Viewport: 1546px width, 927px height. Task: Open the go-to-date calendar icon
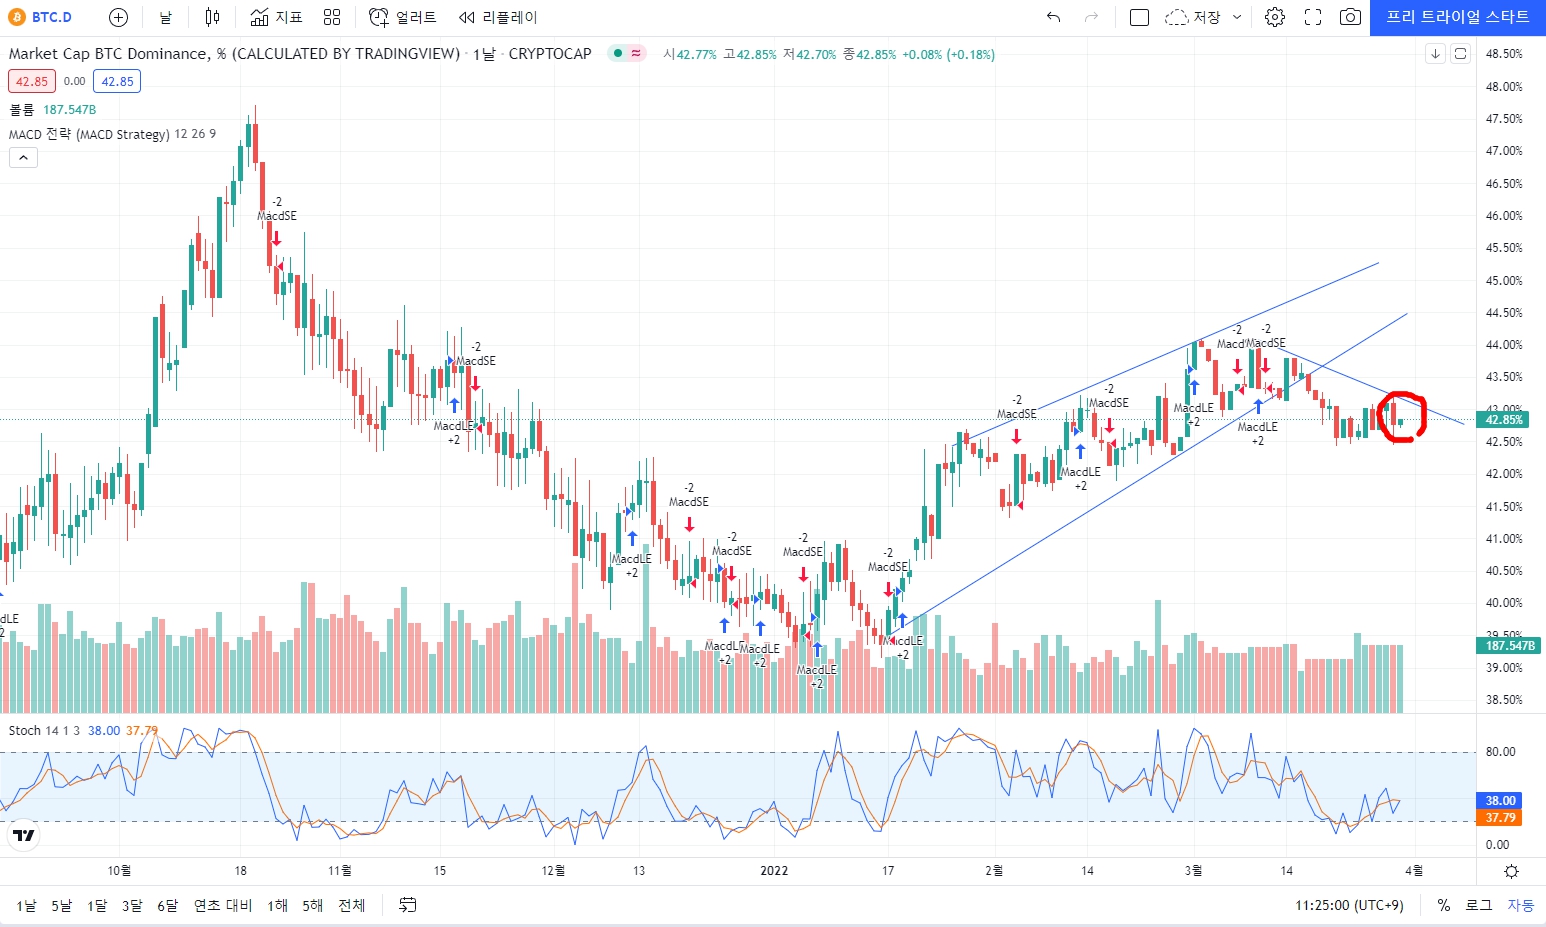pyautogui.click(x=408, y=905)
